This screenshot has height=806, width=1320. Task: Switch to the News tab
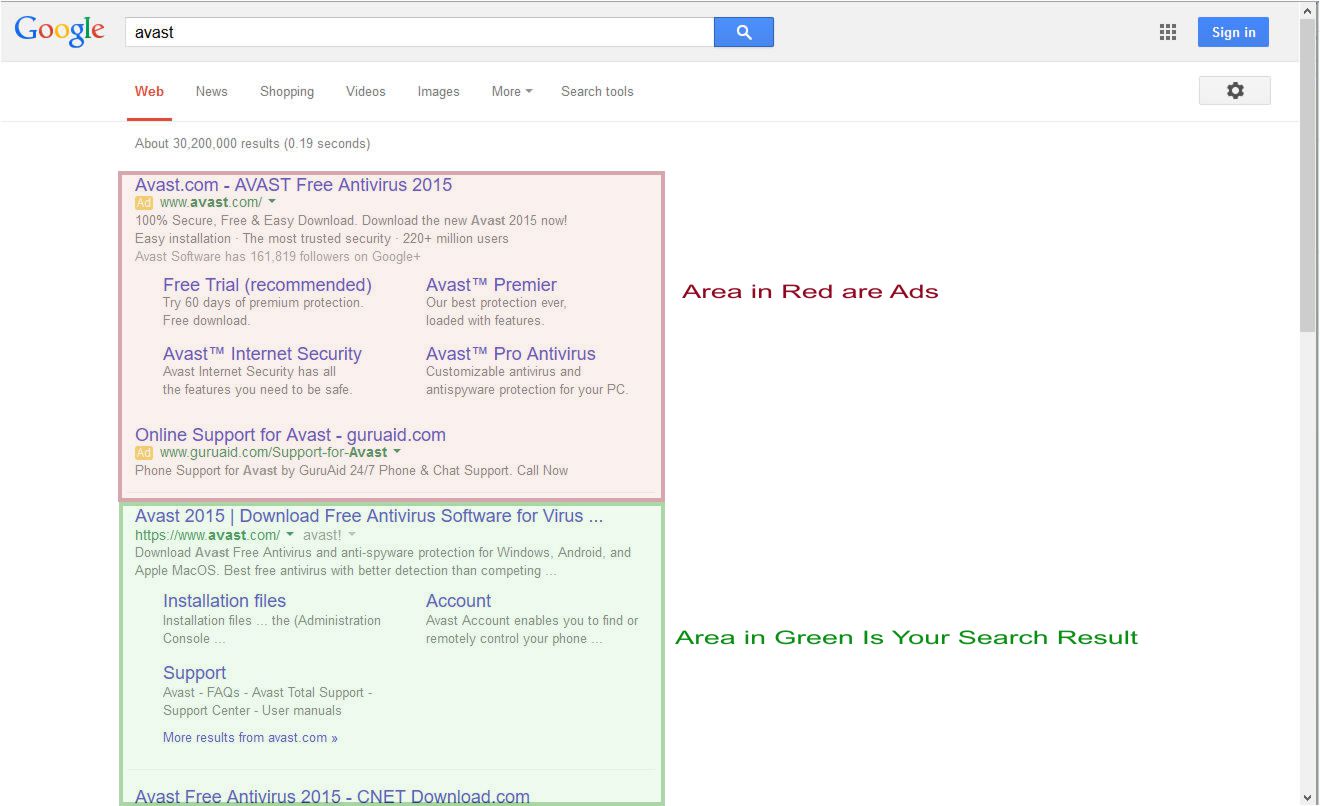point(212,91)
